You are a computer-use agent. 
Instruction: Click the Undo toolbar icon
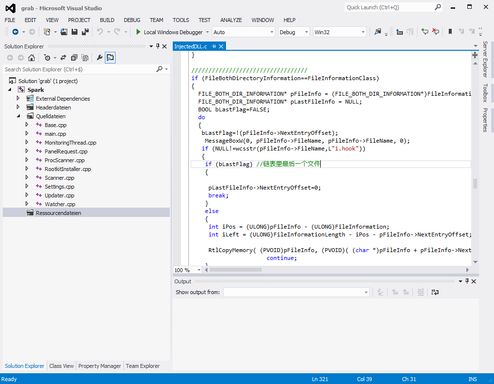100,32
